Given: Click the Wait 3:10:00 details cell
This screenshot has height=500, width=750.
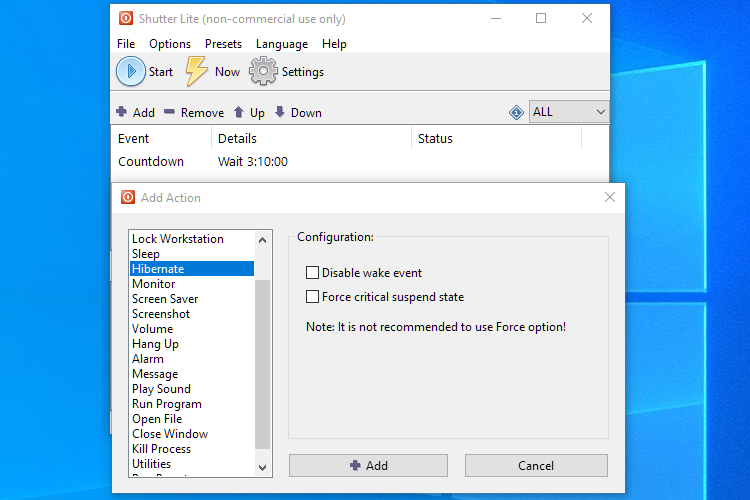Looking at the screenshot, I should (x=253, y=162).
